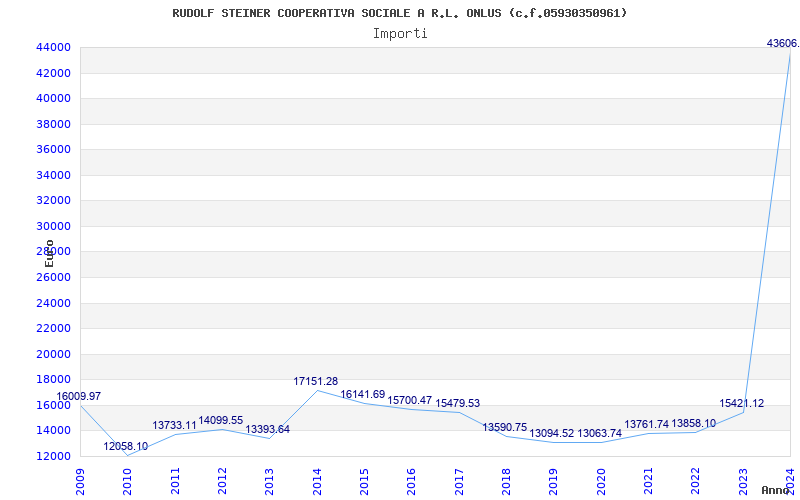Screen dimensions: 800x500
Task: Click the x-axis year 2020
Action: (601, 482)
